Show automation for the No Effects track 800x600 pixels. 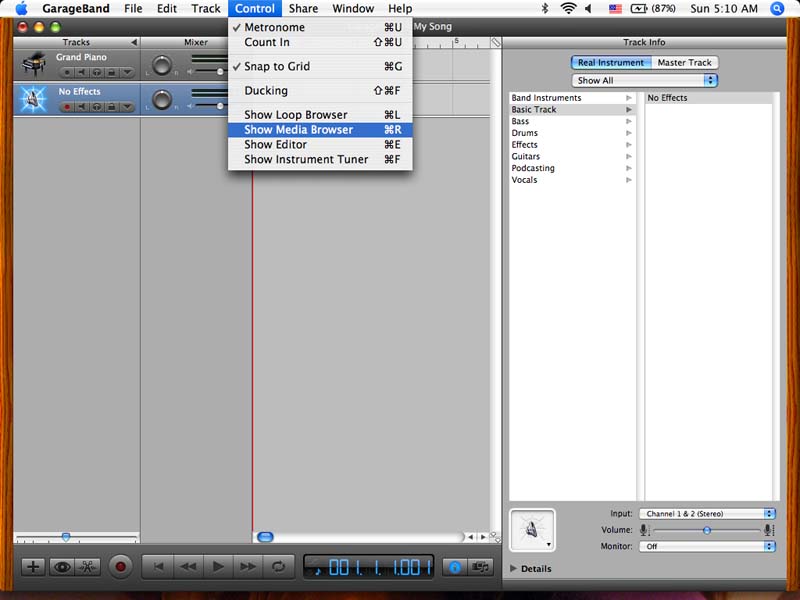(127, 107)
